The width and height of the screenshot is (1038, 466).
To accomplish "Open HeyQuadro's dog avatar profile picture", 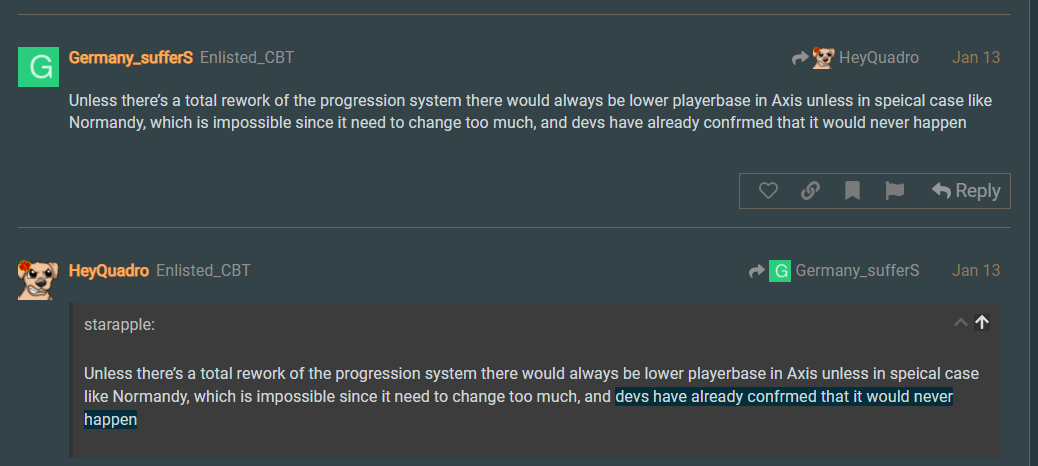I will tap(38, 279).
